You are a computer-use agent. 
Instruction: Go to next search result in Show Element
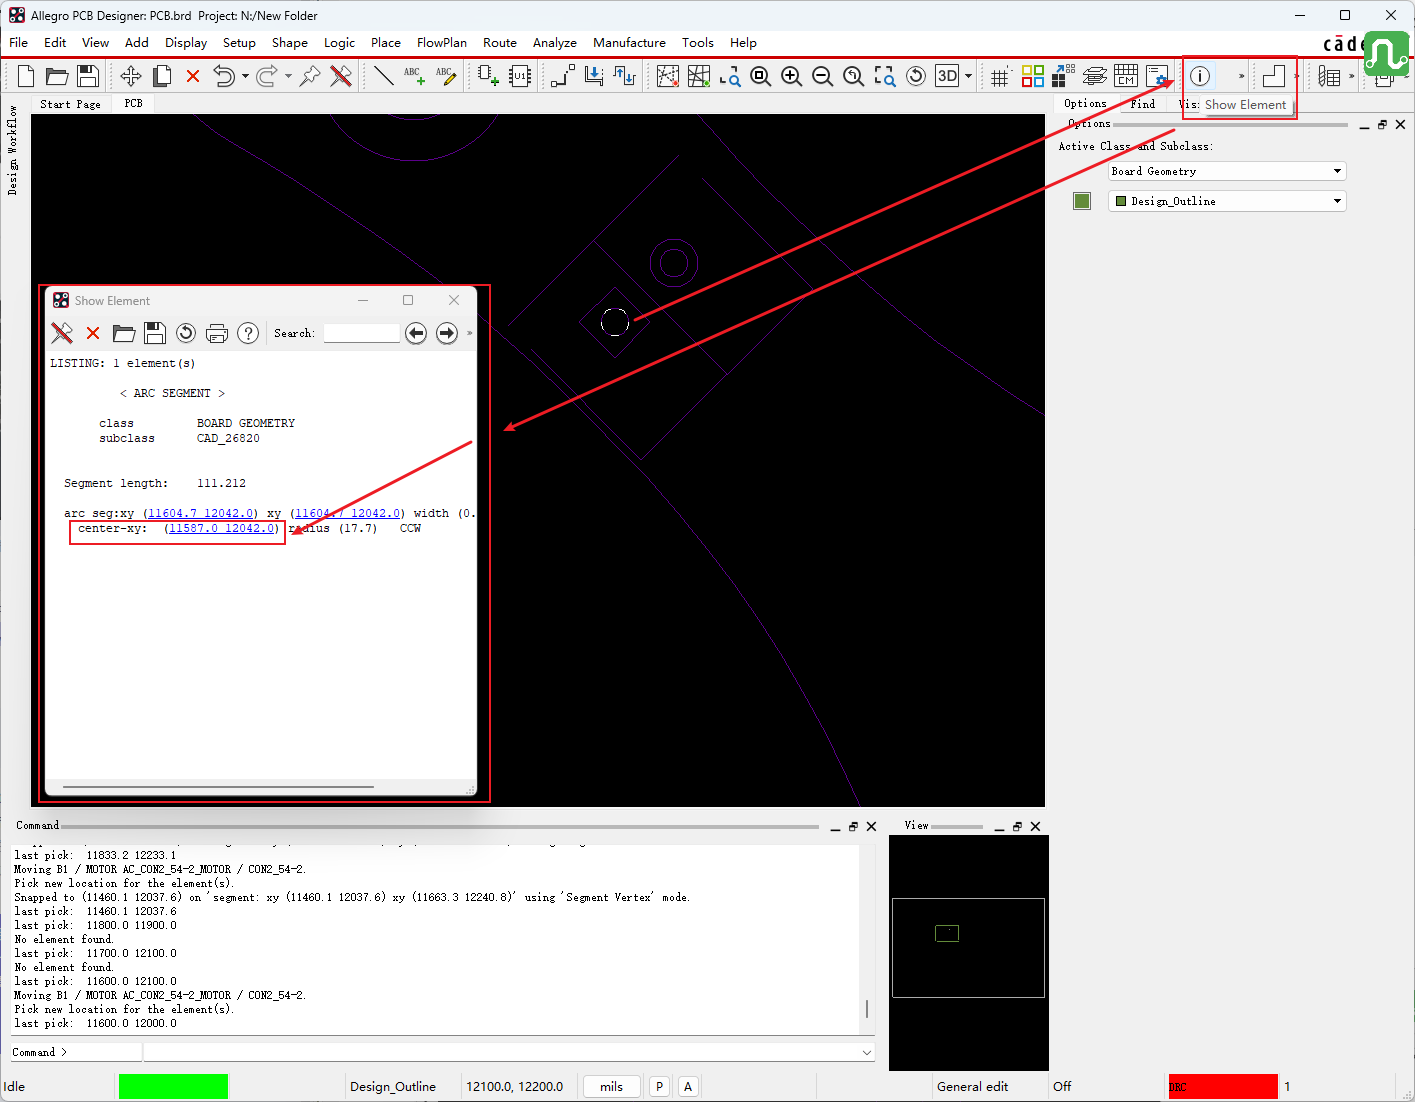(447, 333)
